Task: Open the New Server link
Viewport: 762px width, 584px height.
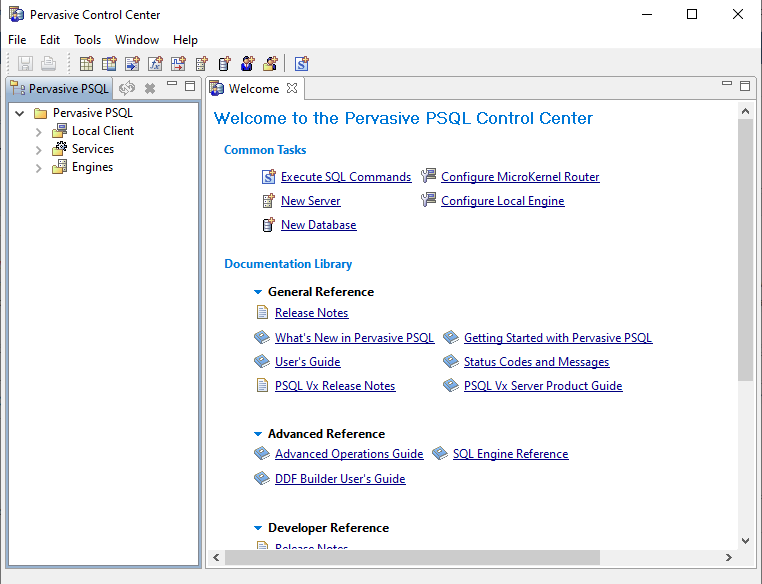Action: [311, 201]
